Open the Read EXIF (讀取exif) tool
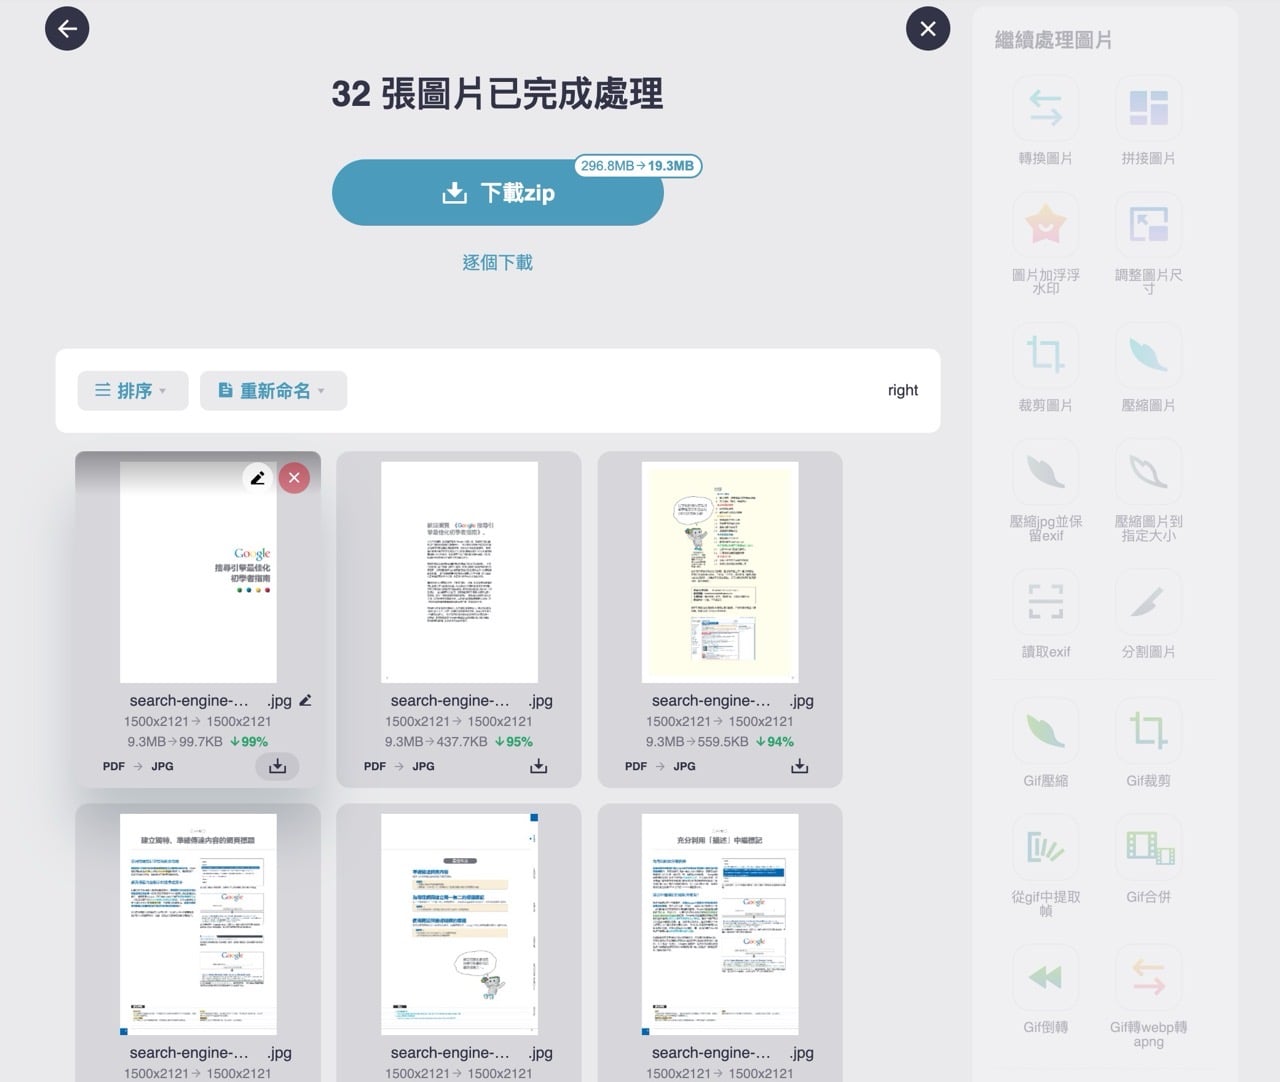Screen dimensions: 1280x1082 point(1046,602)
